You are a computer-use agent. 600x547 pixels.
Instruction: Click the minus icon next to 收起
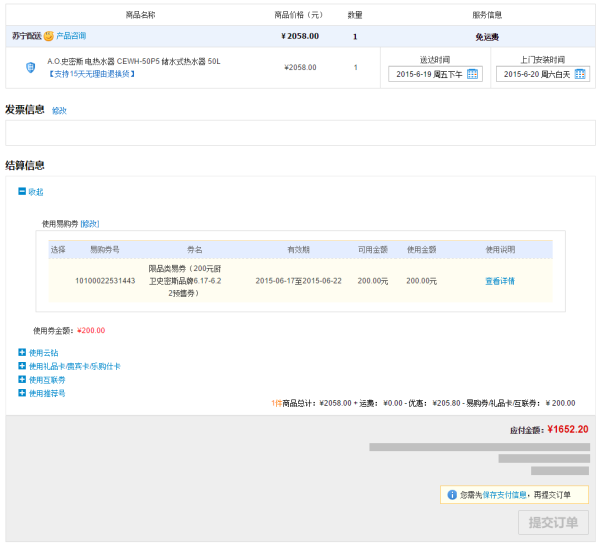(22, 191)
